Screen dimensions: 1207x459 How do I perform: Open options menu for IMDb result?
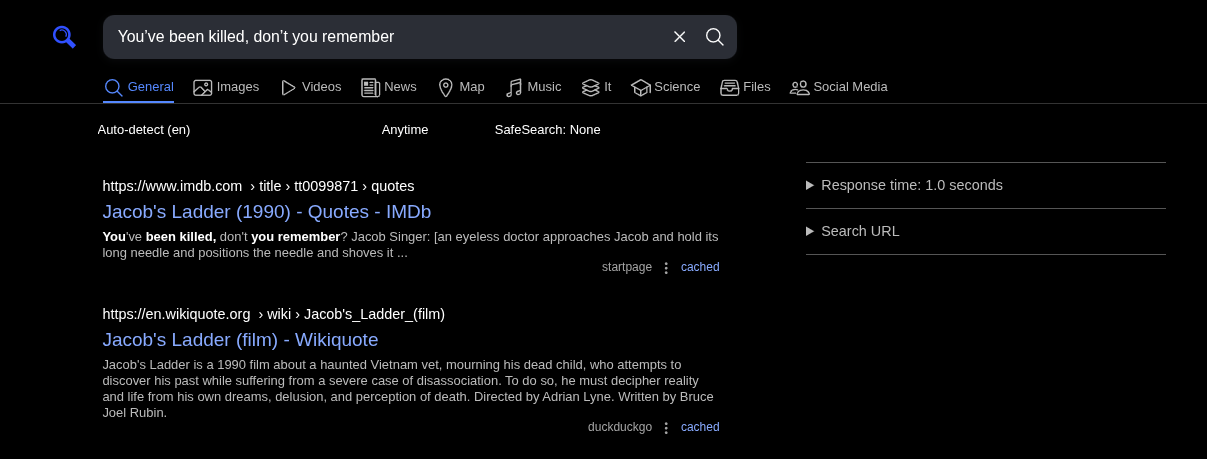666,268
